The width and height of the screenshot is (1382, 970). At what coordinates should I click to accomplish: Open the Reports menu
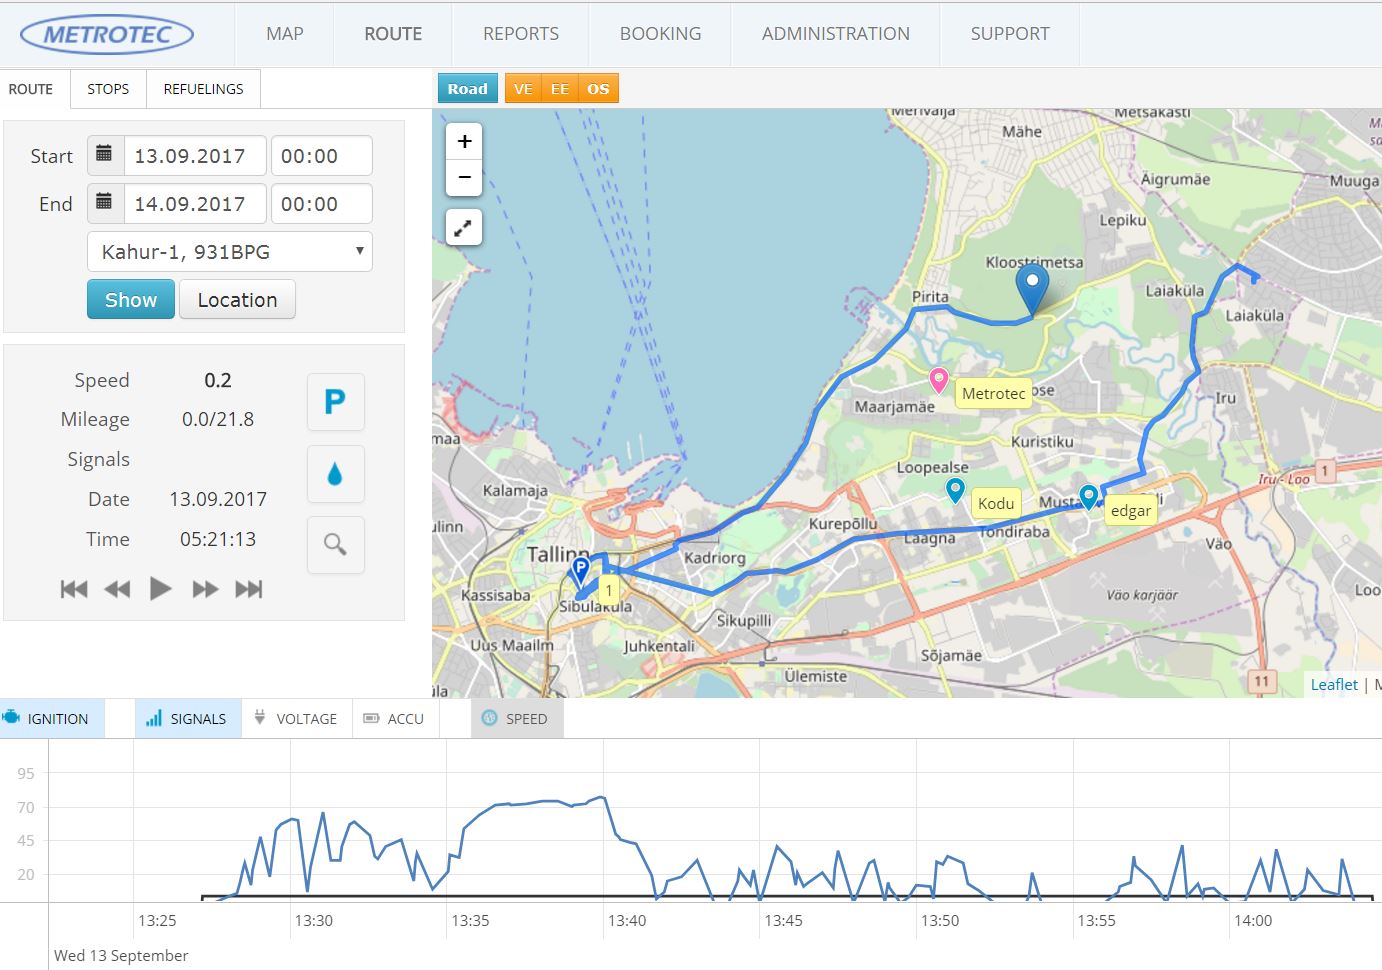[520, 34]
